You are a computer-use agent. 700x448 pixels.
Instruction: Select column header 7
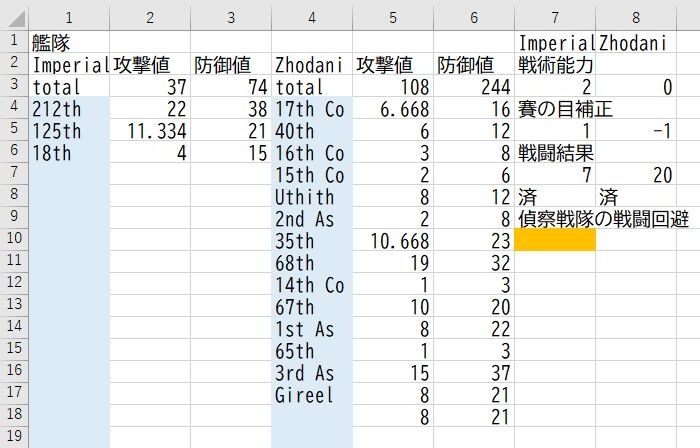[554, 17]
